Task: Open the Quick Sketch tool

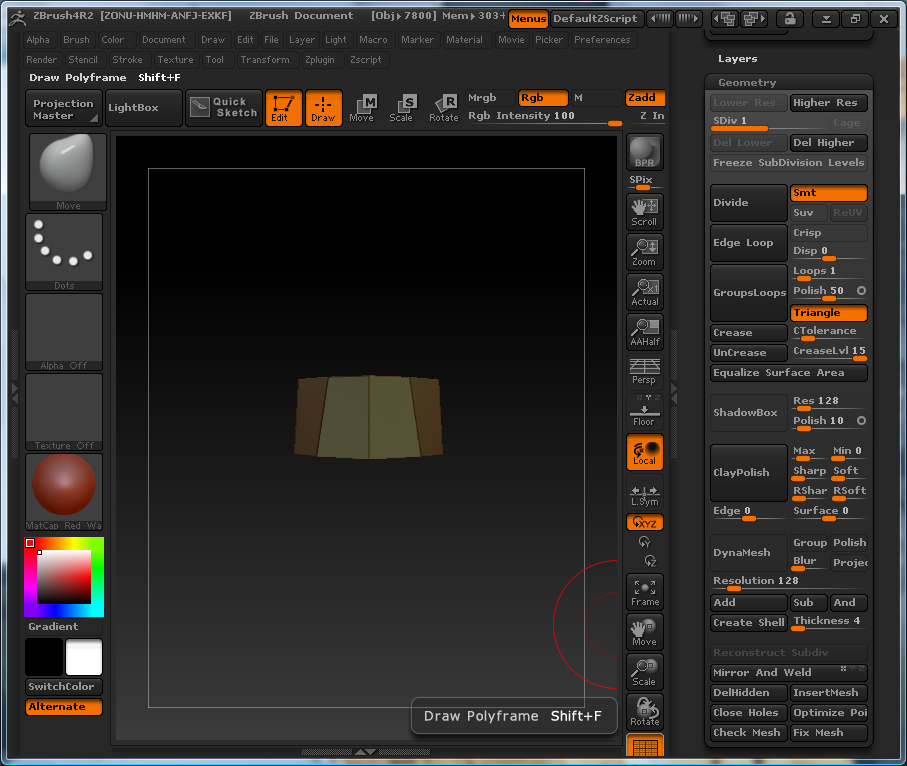Action: 224,107
